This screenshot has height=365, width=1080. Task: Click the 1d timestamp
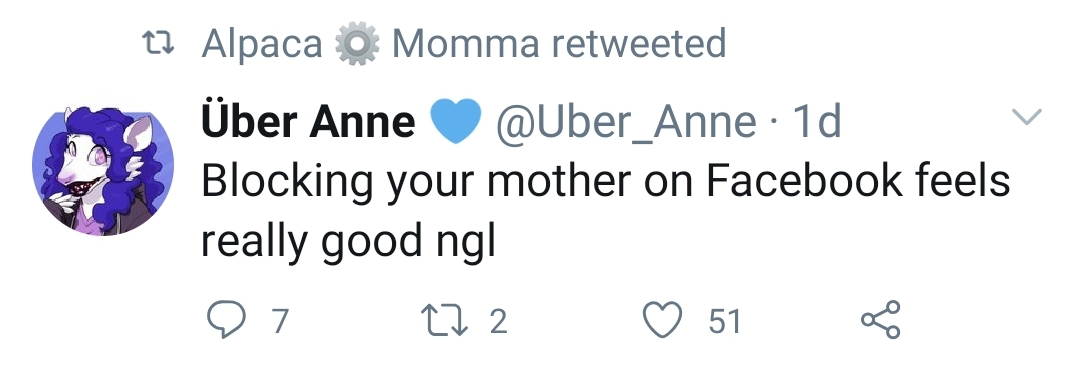tap(817, 122)
